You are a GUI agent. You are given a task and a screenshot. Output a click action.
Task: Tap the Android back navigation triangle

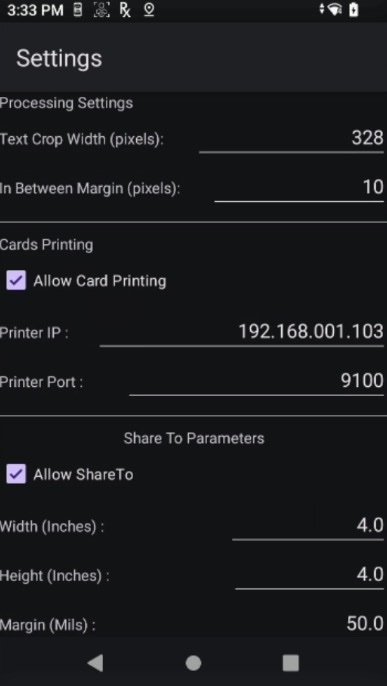click(x=95, y=663)
